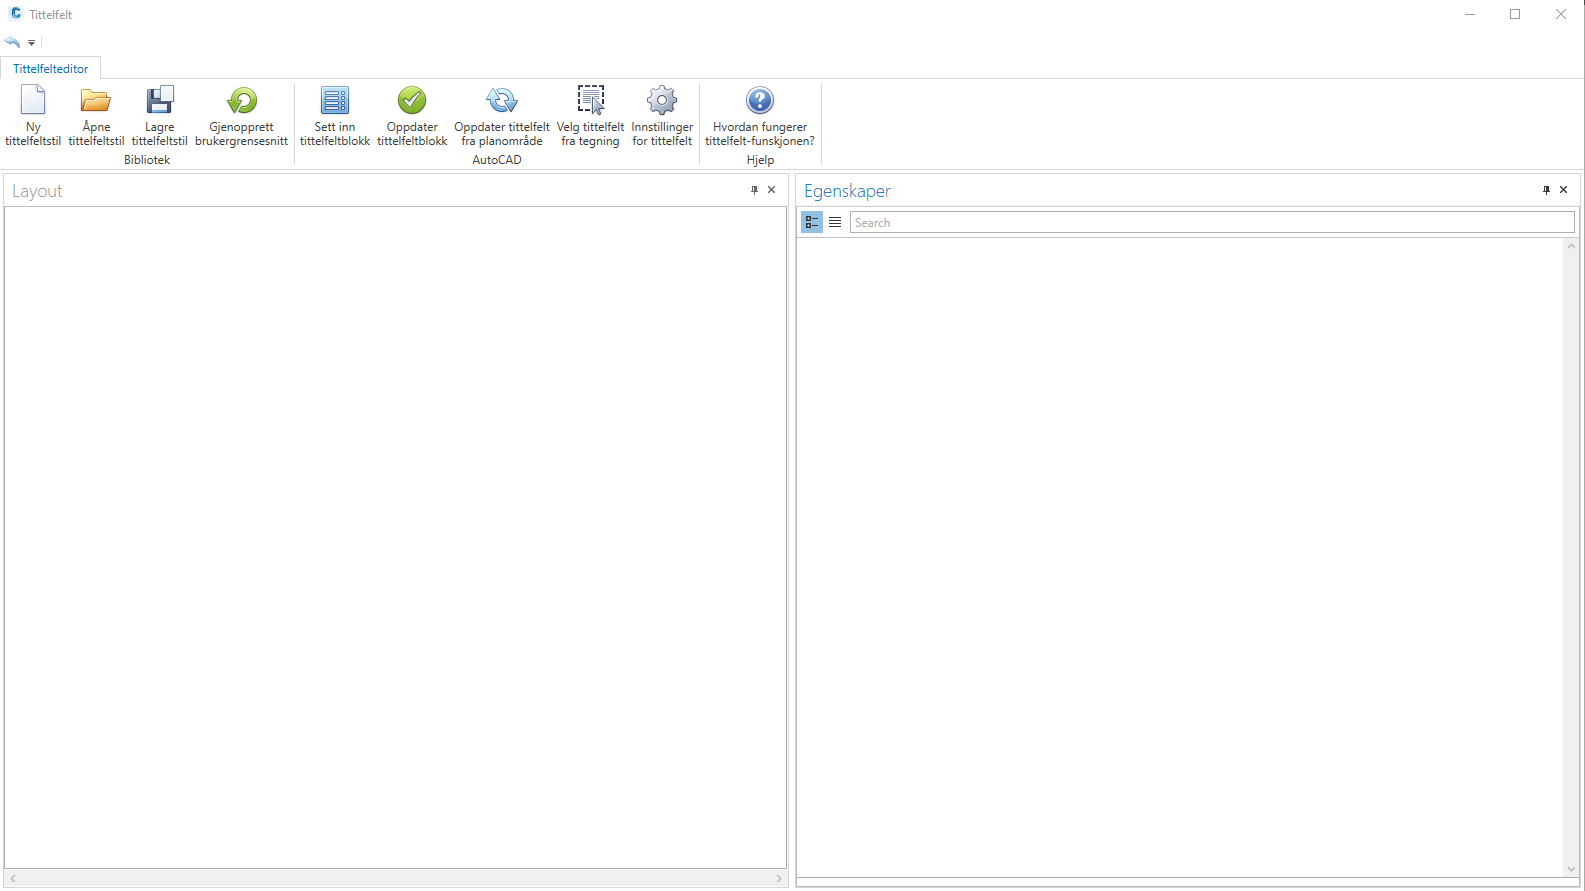Pin the Egenskaper panel

1546,190
